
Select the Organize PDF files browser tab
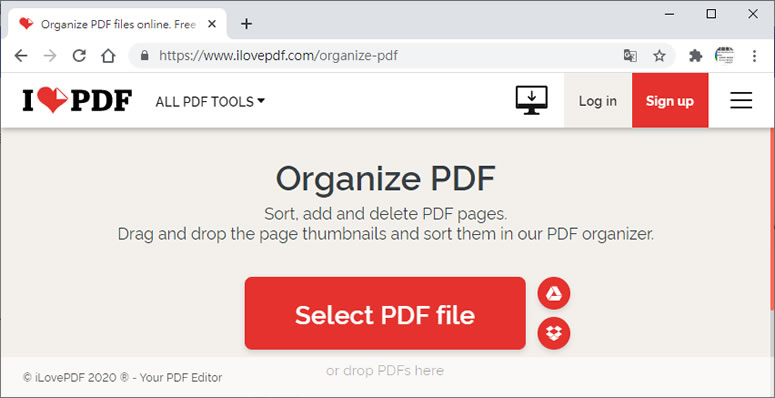[118, 24]
